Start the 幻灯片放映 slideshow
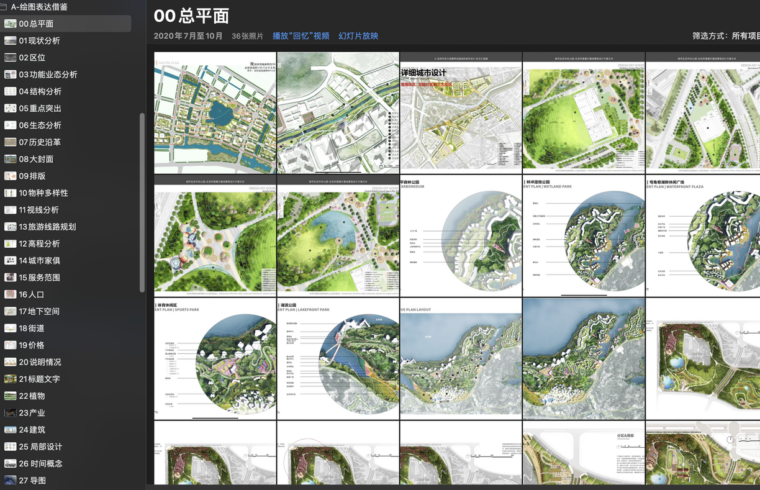 358,36
